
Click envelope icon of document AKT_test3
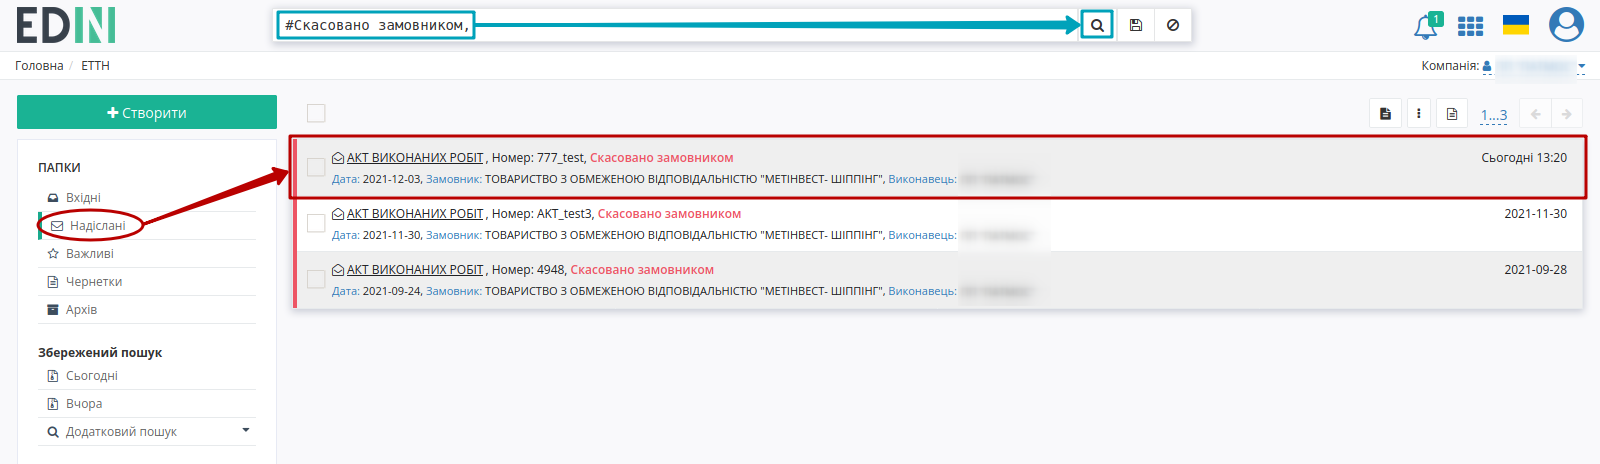tap(338, 214)
